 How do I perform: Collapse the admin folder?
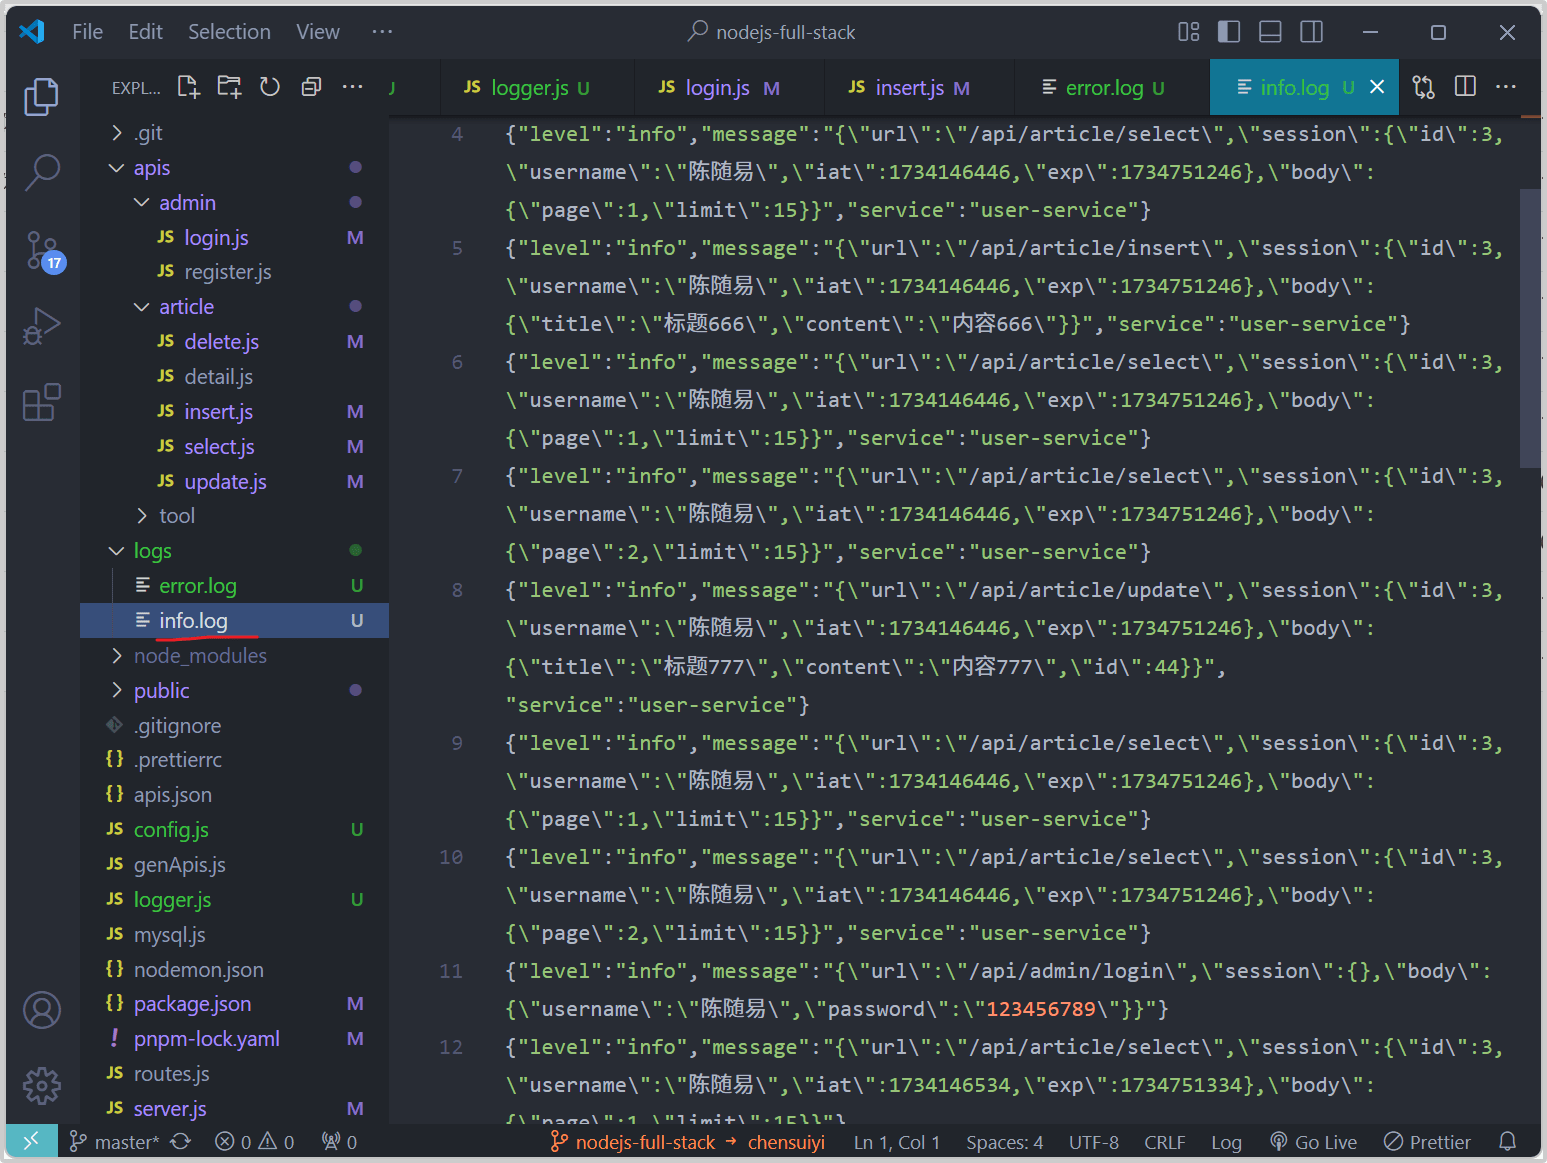coord(234,203)
